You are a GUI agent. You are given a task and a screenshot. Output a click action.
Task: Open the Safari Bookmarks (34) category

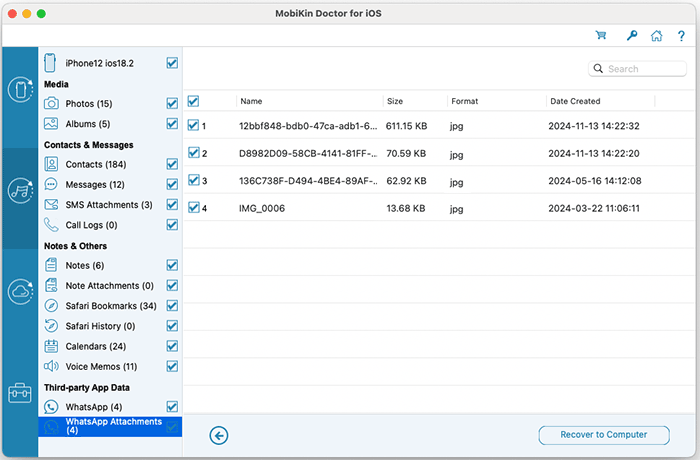[x=111, y=306]
